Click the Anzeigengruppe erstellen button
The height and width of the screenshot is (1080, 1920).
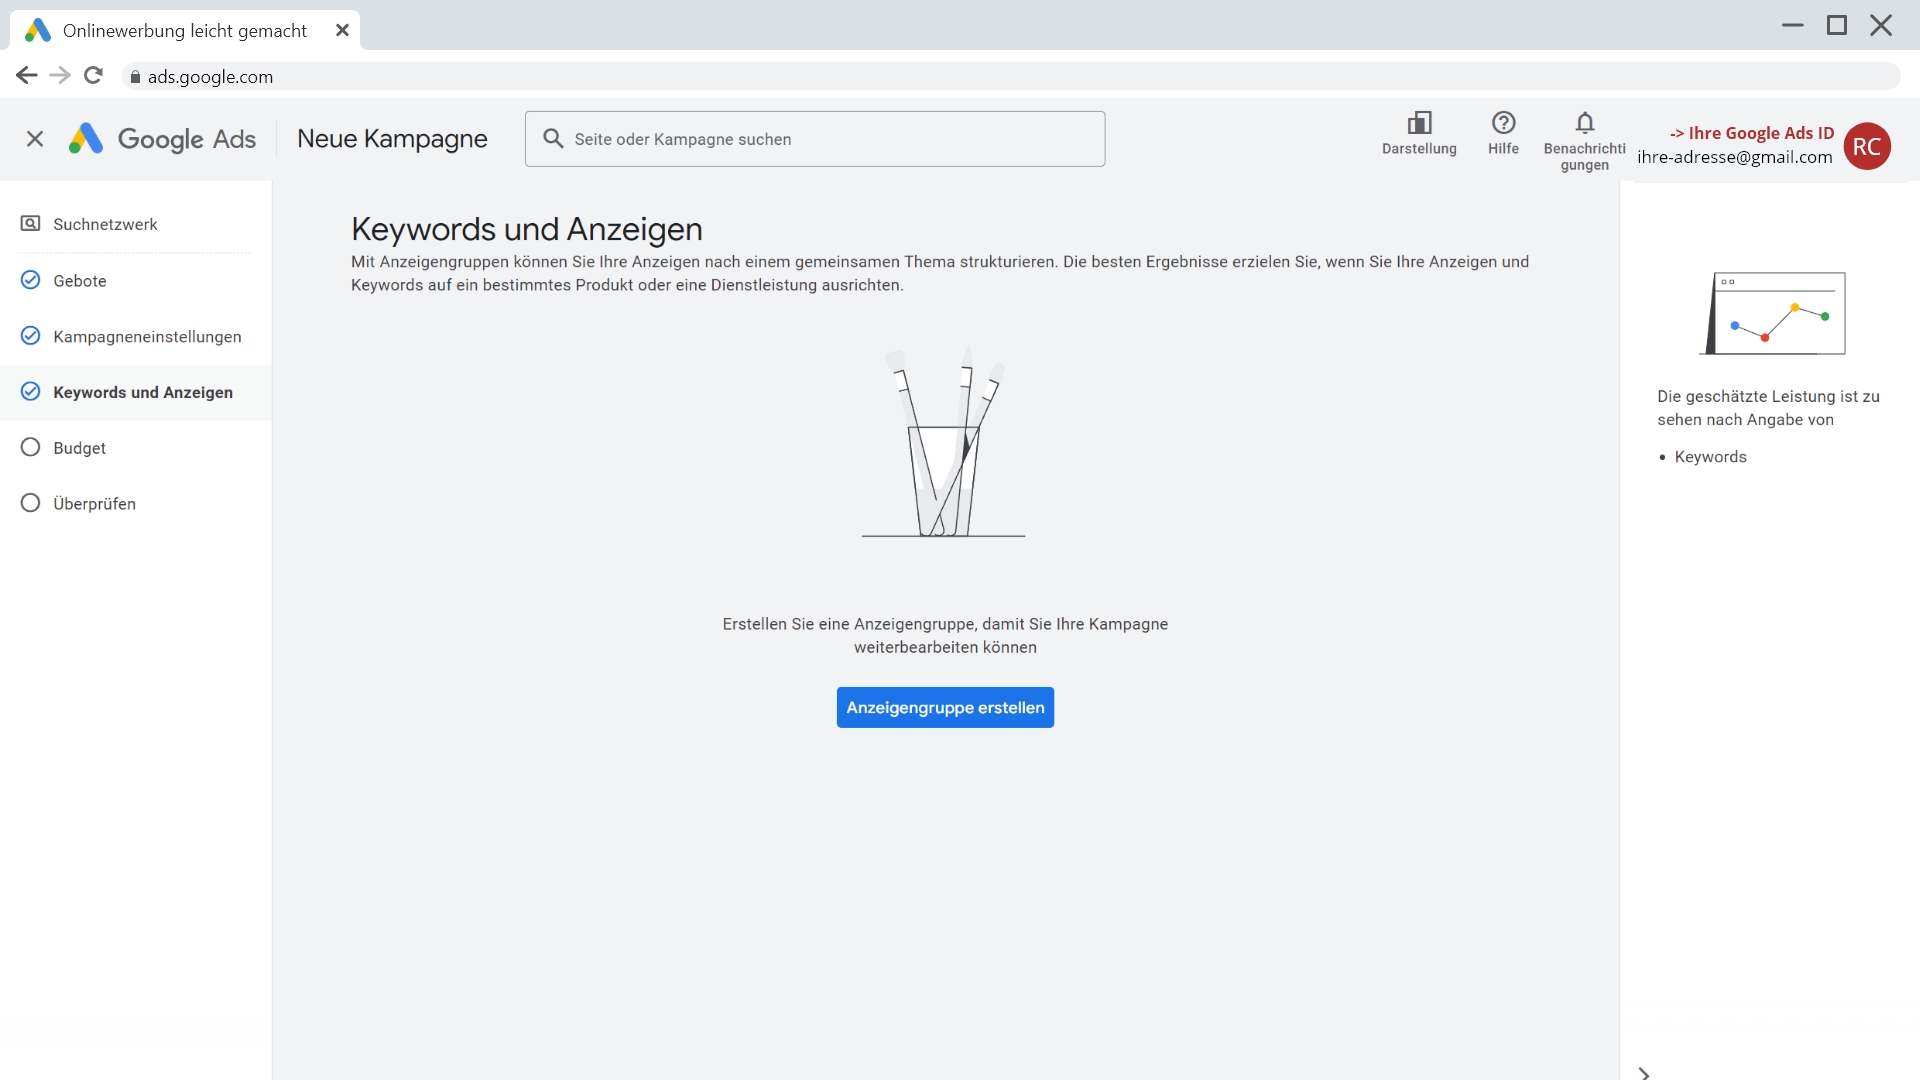pyautogui.click(x=945, y=707)
